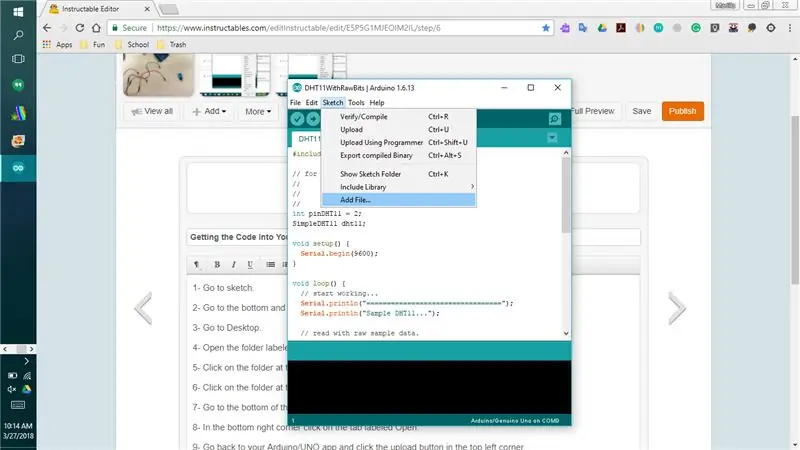Open the Add dropdown
Viewport: 800px width, 450px height.
[209, 111]
